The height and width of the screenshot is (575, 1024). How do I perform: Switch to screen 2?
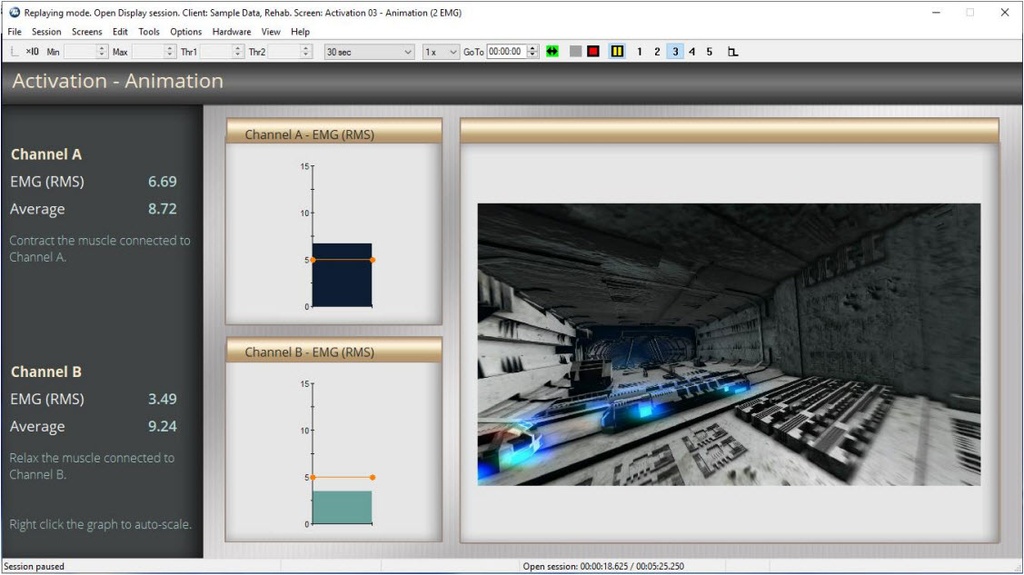click(x=657, y=52)
